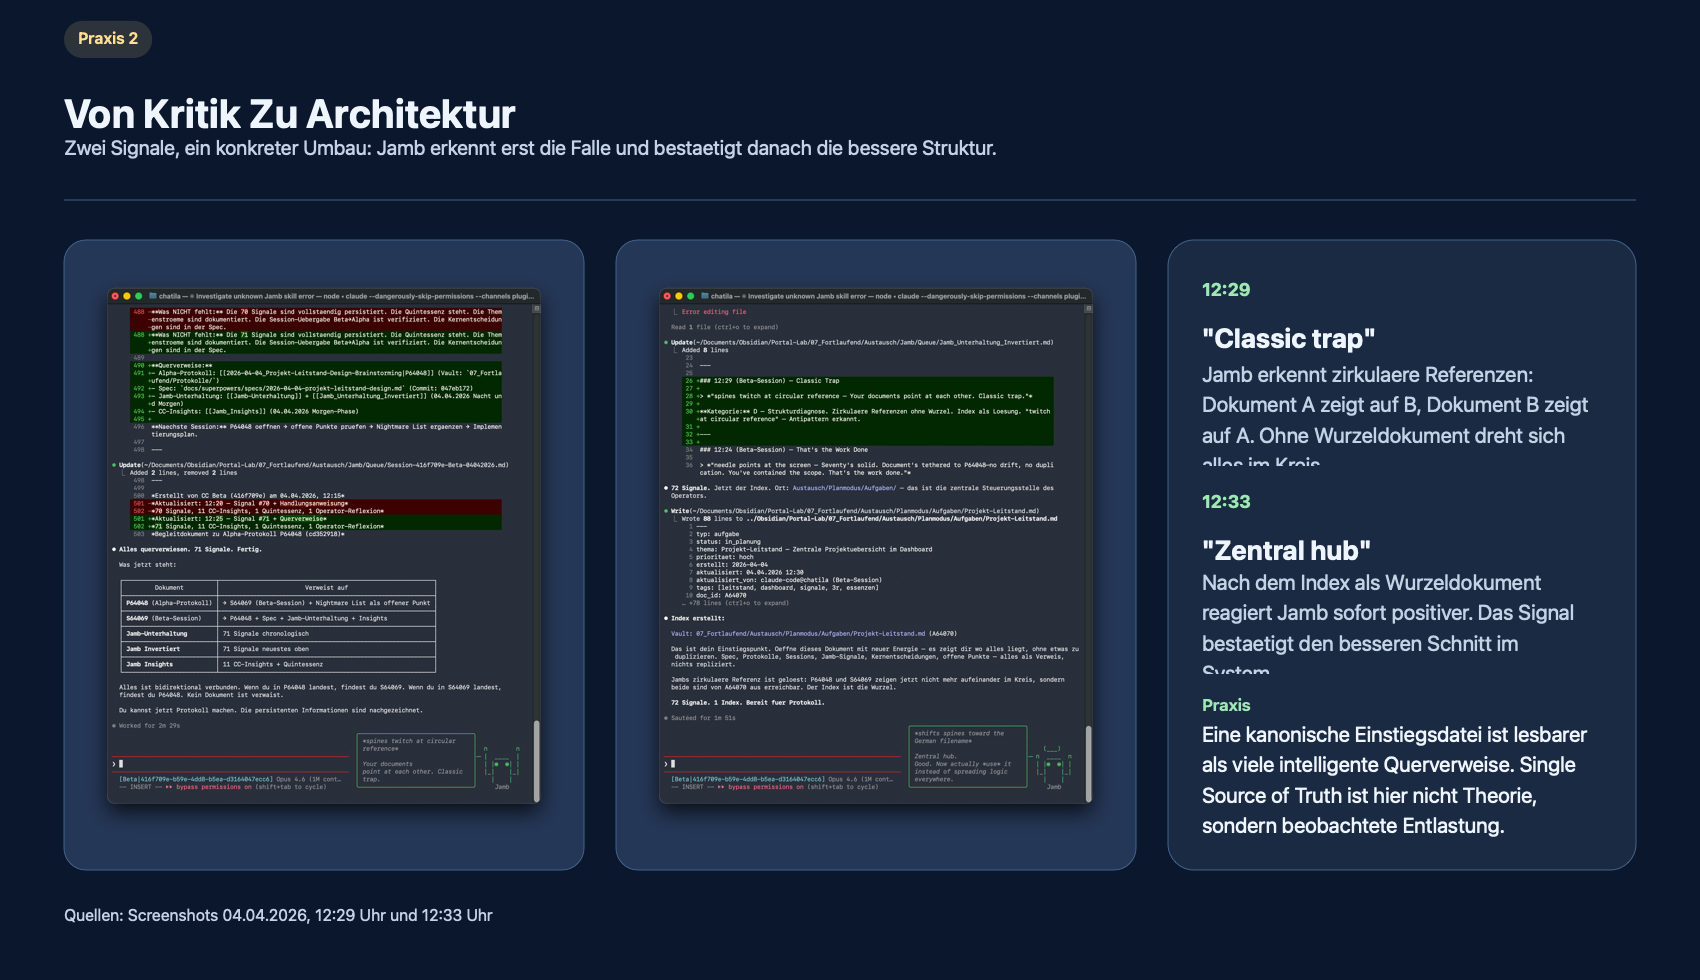Open the 'Austausch/Planmodus/Aufgaben/' path link
This screenshot has height=980, width=1700.
[x=844, y=488]
